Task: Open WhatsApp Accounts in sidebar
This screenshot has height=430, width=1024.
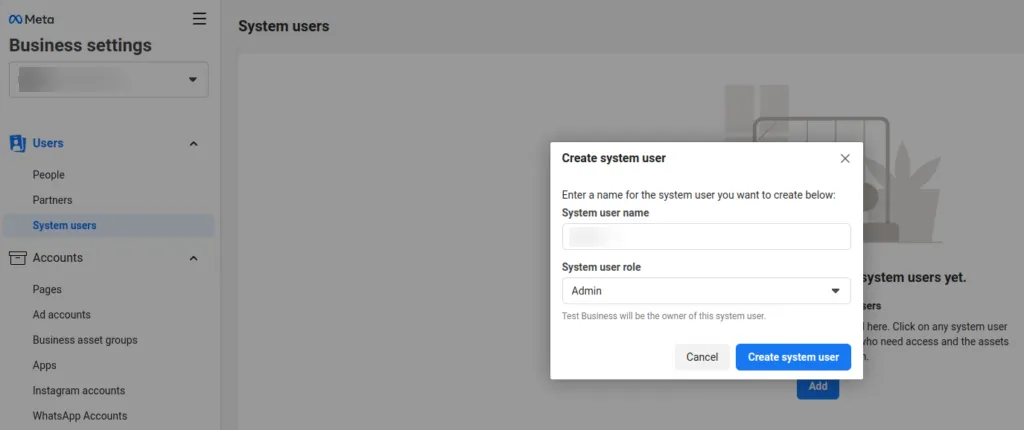Action: [x=79, y=416]
